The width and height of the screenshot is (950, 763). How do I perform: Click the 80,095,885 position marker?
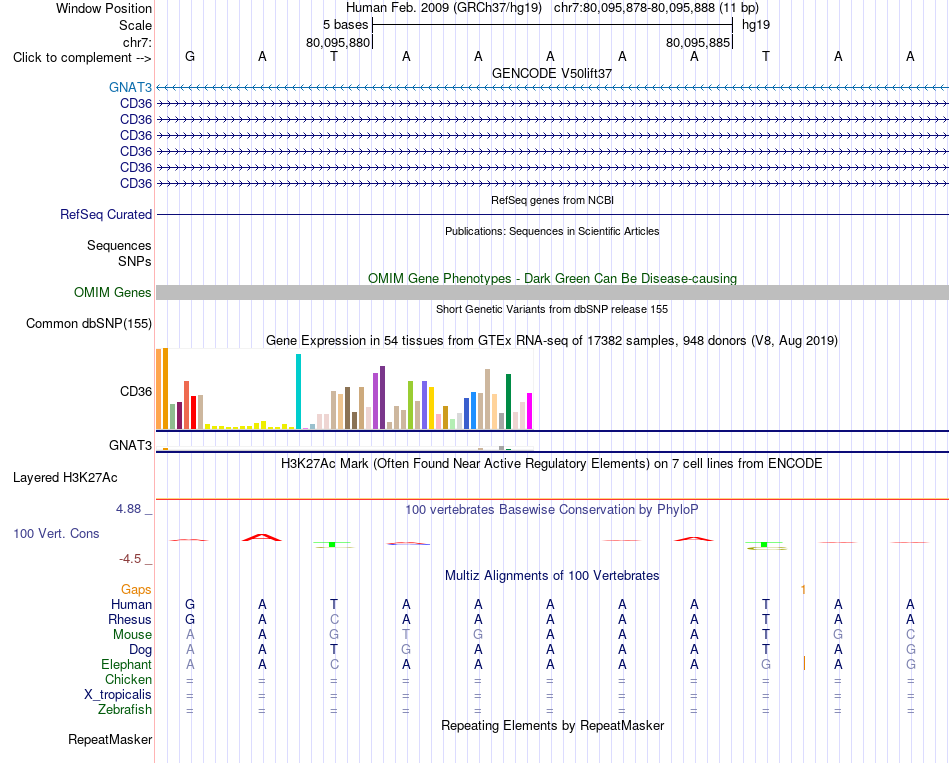pos(698,42)
